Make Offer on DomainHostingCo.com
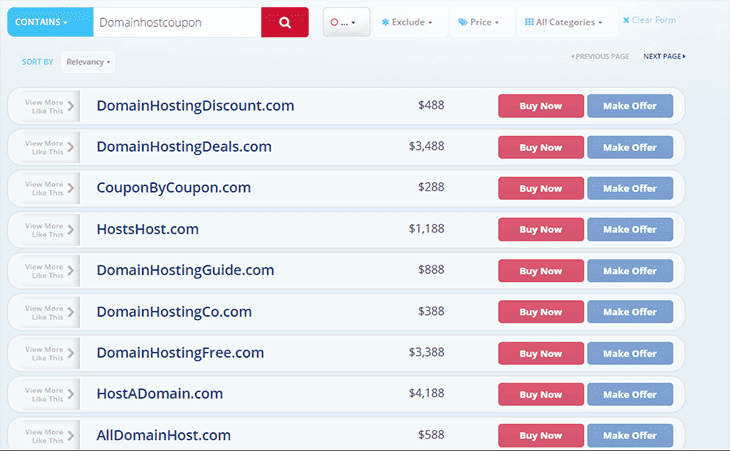730x451 pixels. click(x=630, y=312)
